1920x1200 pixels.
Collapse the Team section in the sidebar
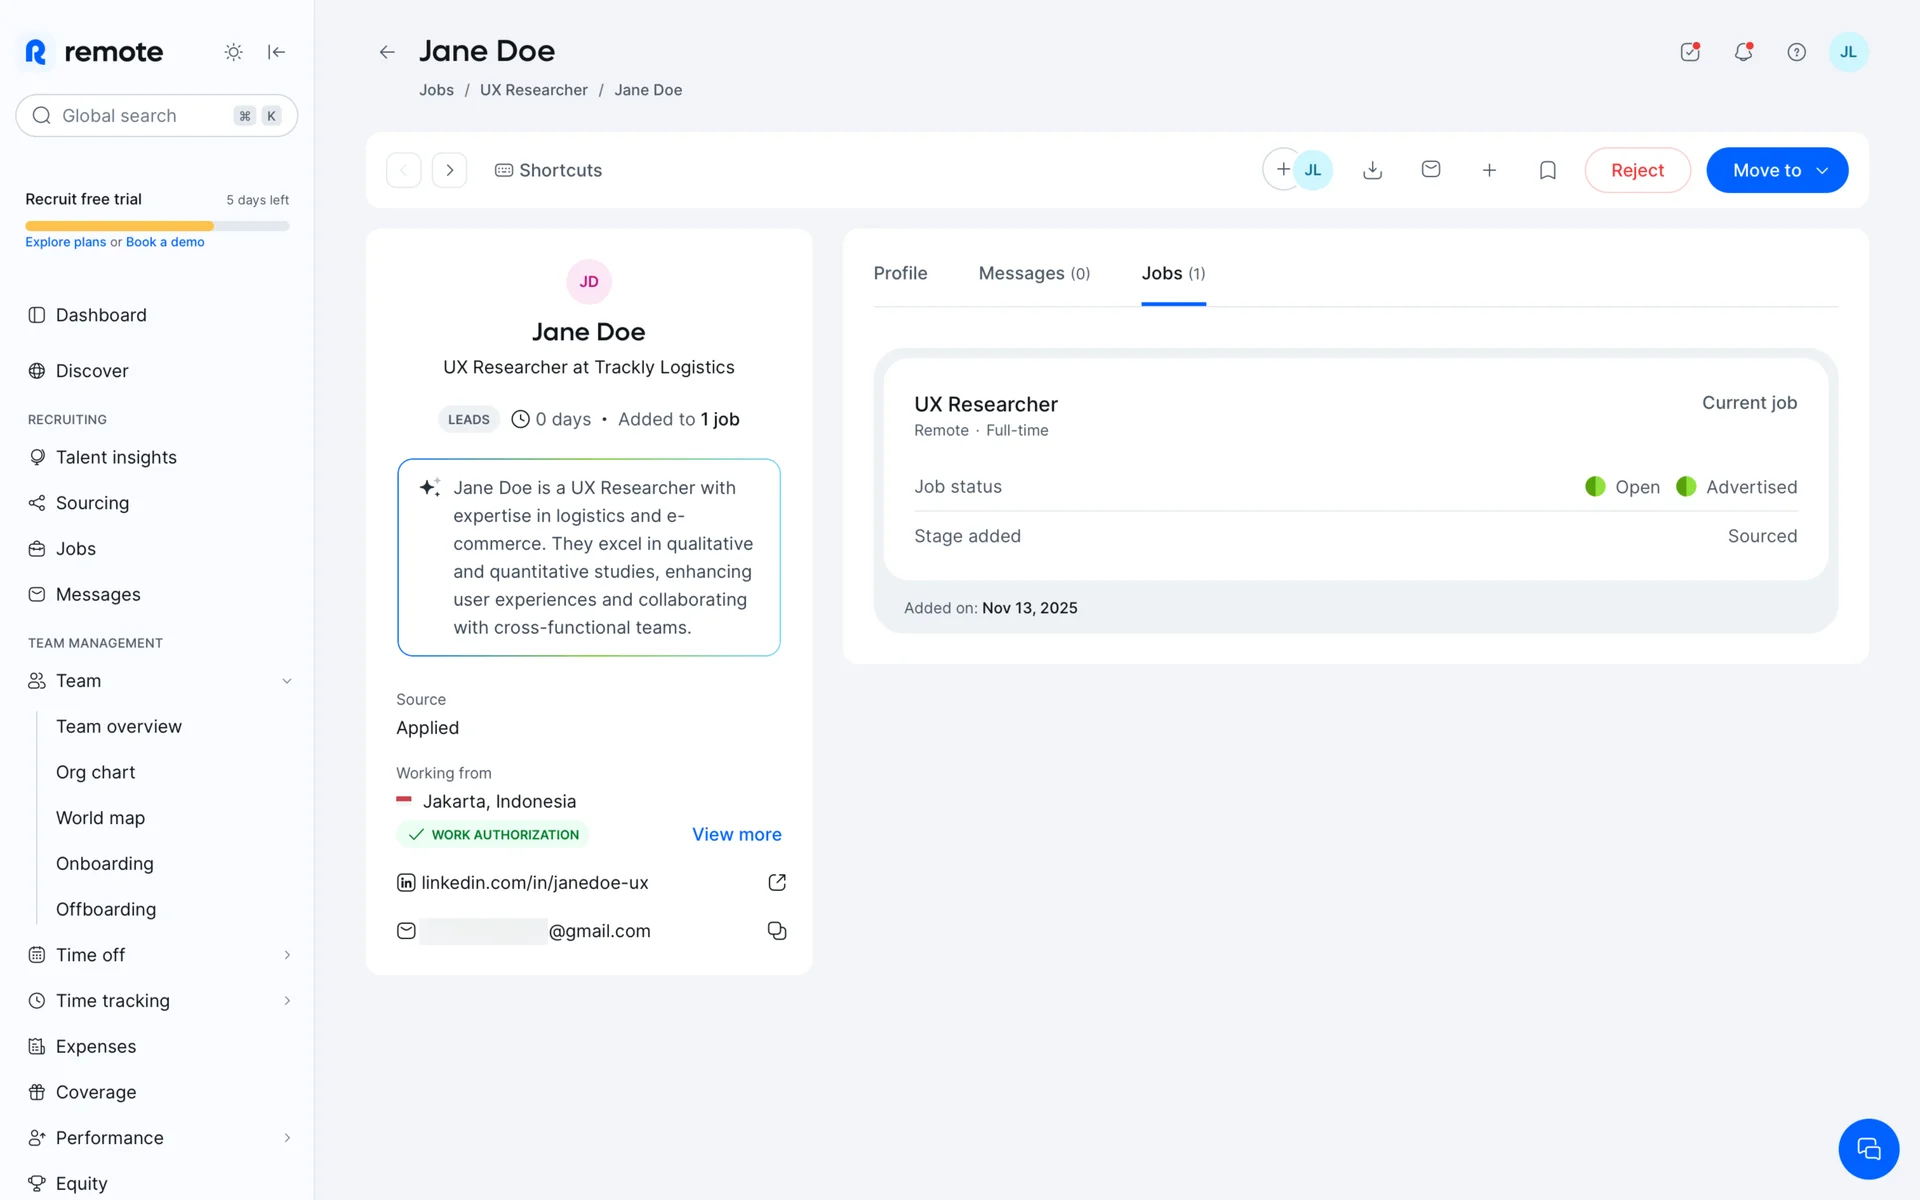coord(286,681)
